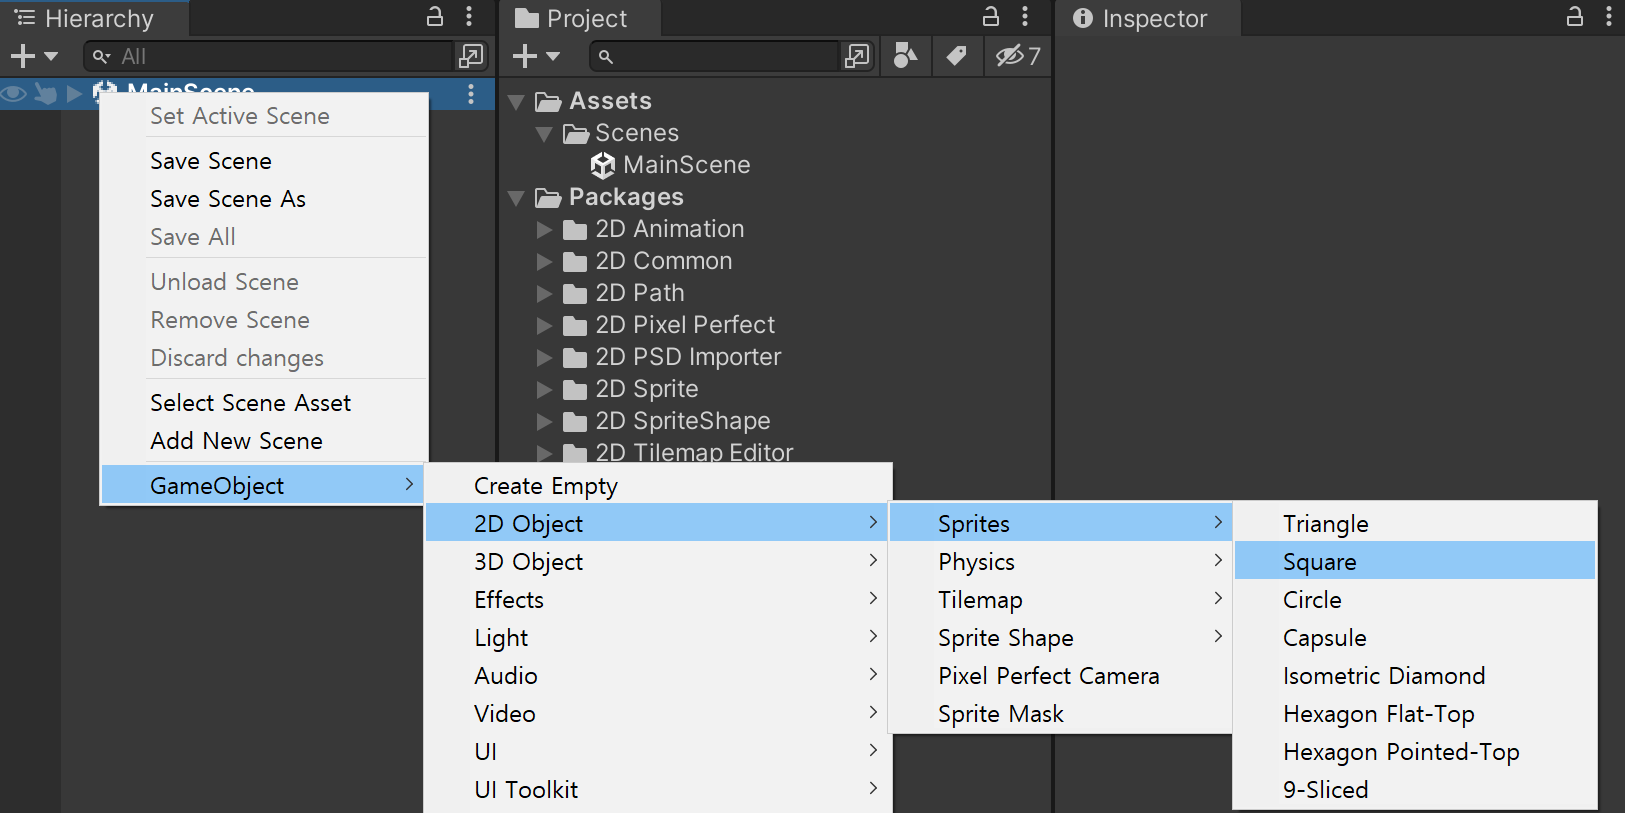
Task: Expand the MainScene hierarchy arrow
Action: [x=74, y=94]
